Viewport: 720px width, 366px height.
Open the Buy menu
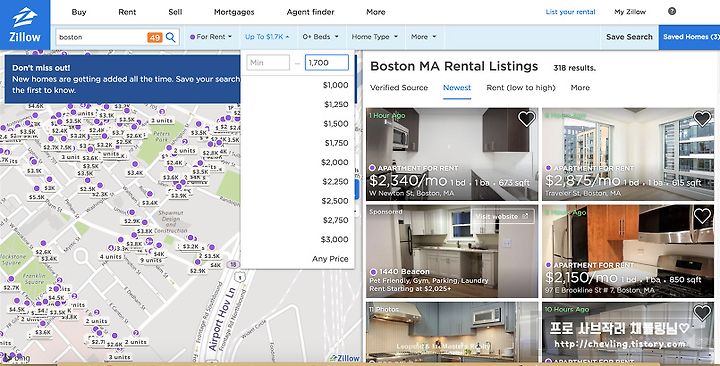[79, 12]
